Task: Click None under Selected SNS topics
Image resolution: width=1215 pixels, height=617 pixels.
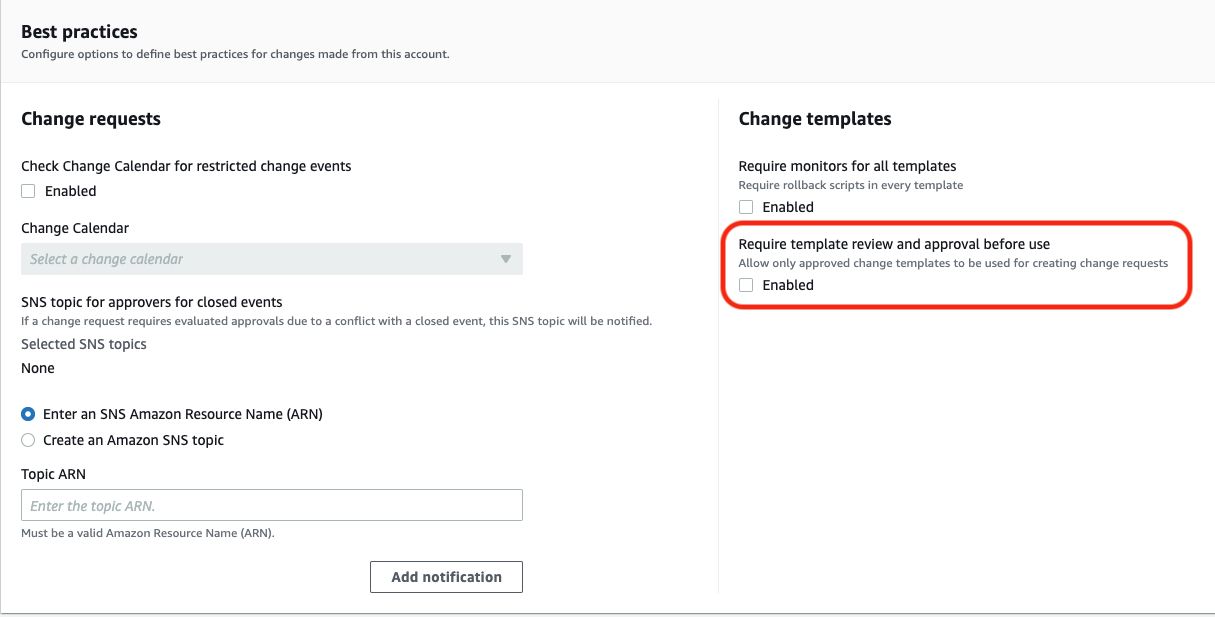Action: pos(38,368)
